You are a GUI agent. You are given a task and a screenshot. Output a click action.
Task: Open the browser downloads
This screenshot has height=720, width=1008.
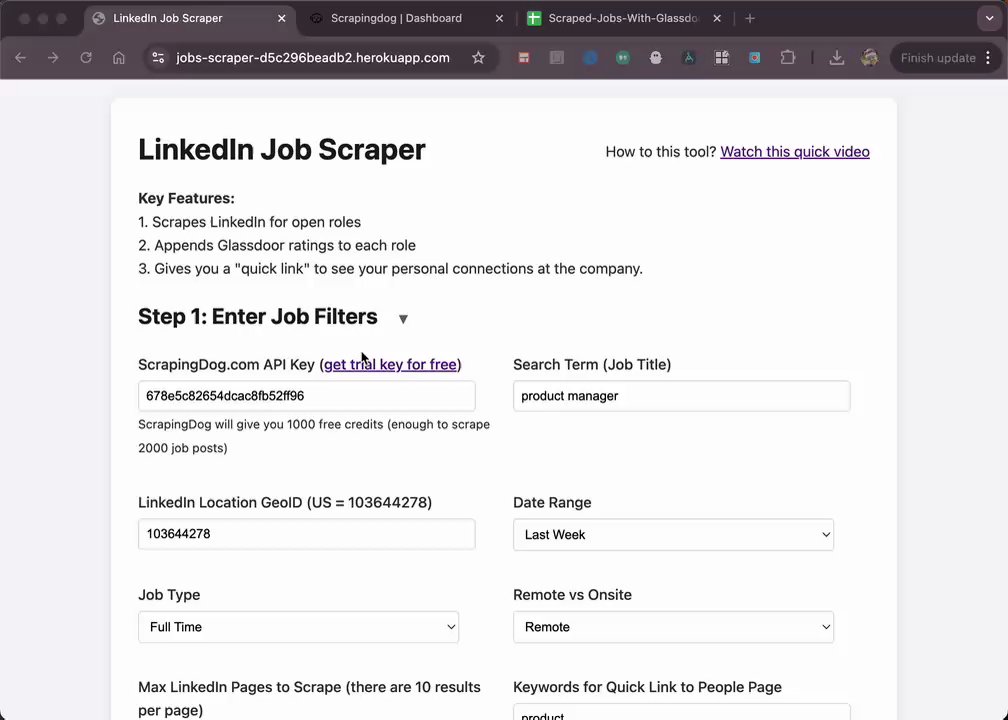coord(837,58)
